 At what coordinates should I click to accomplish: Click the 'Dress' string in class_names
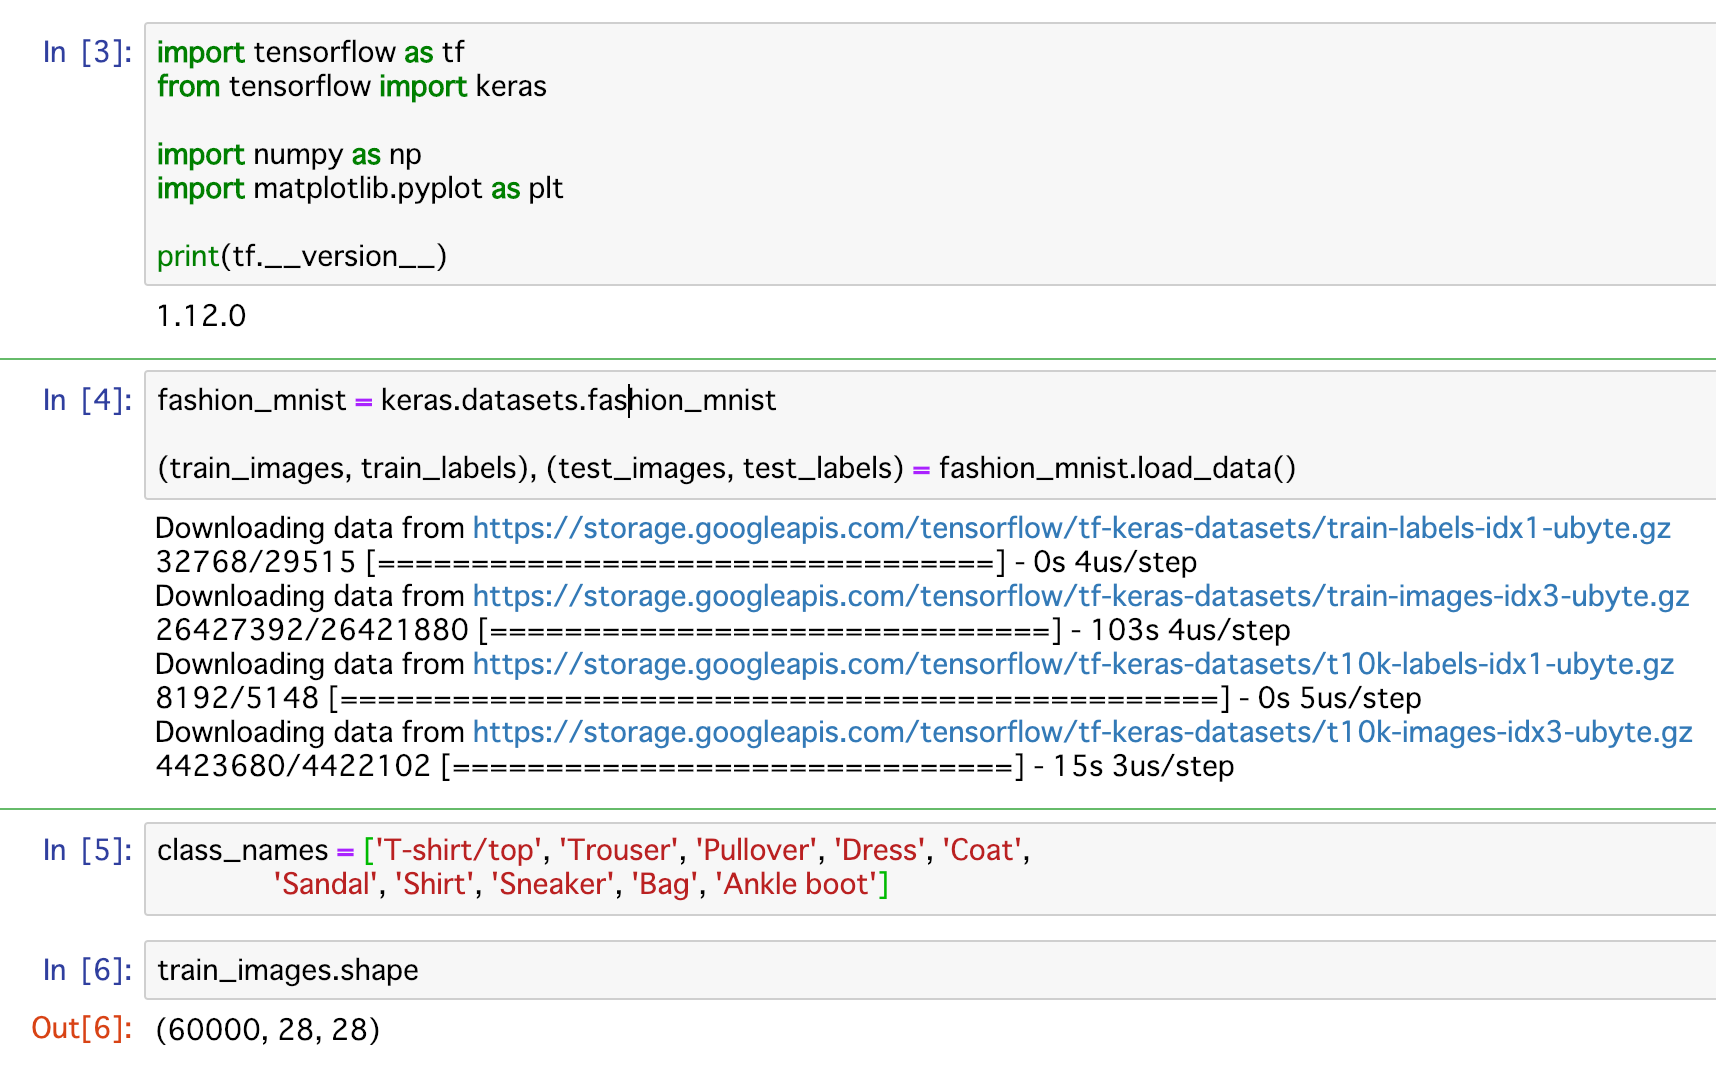click(880, 850)
